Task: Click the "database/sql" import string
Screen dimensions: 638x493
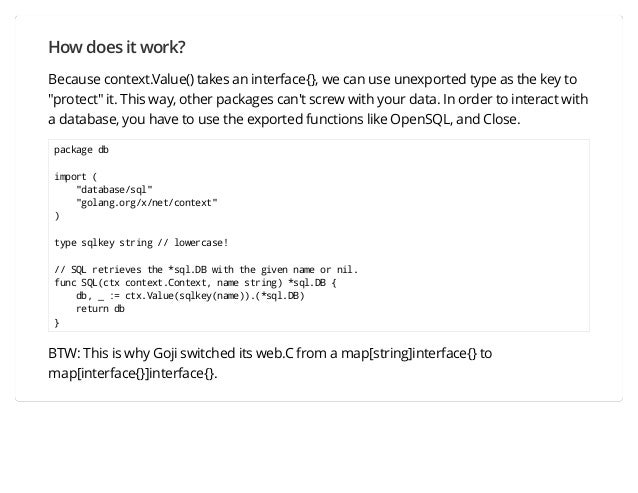Action: pyautogui.click(x=114, y=190)
